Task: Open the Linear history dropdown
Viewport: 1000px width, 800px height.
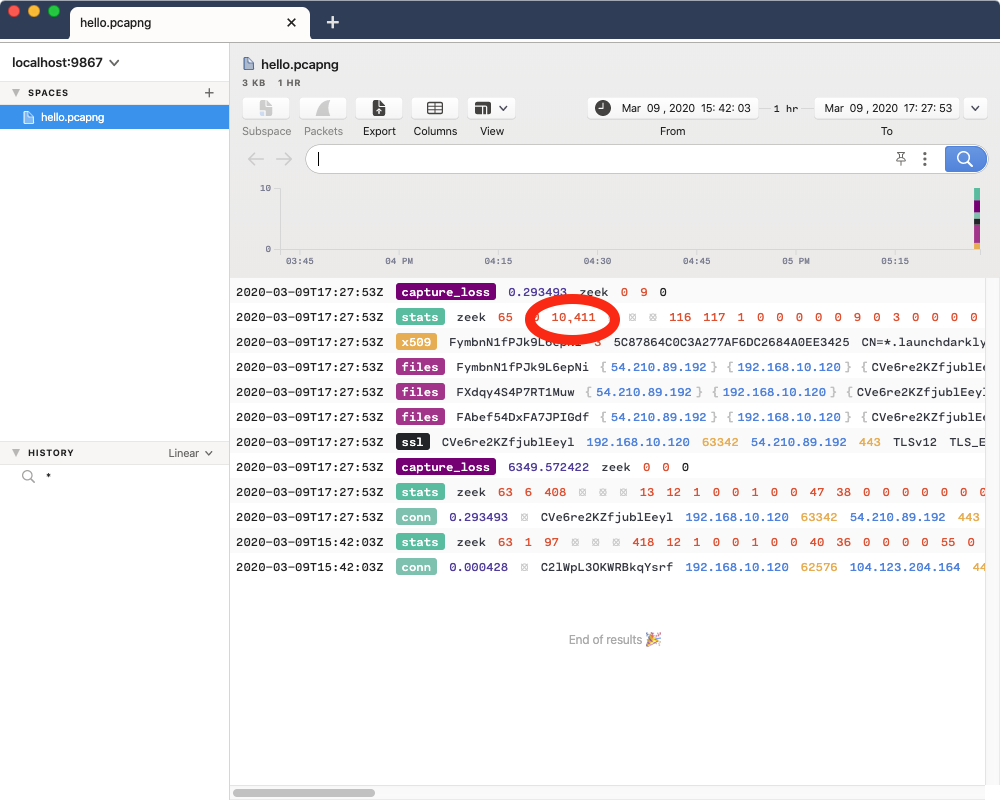Action: click(x=190, y=453)
